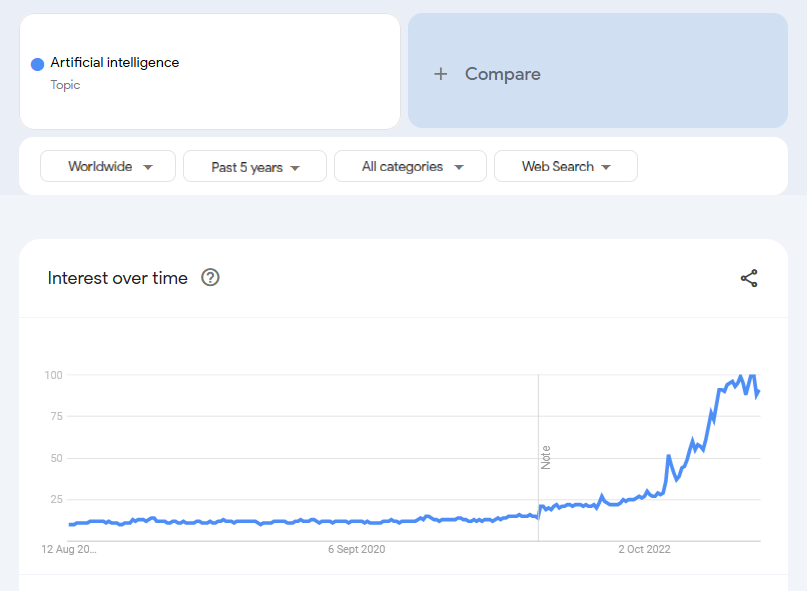Click the Compare label to add a term
This screenshot has width=807, height=591.
tap(502, 74)
